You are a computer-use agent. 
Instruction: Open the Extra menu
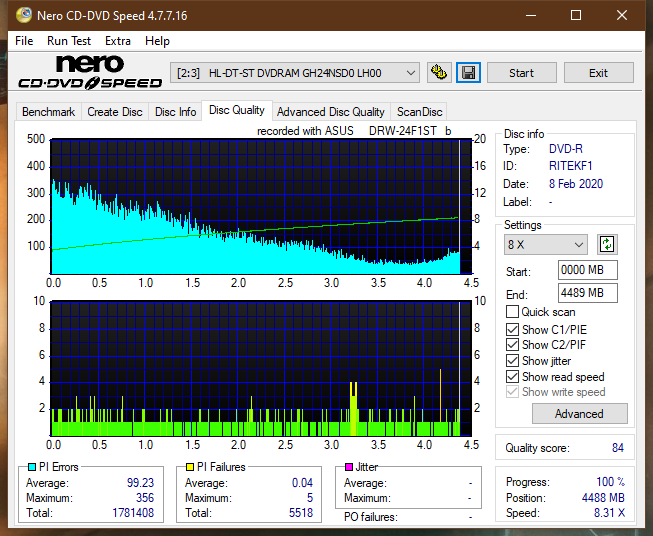pyautogui.click(x=118, y=41)
